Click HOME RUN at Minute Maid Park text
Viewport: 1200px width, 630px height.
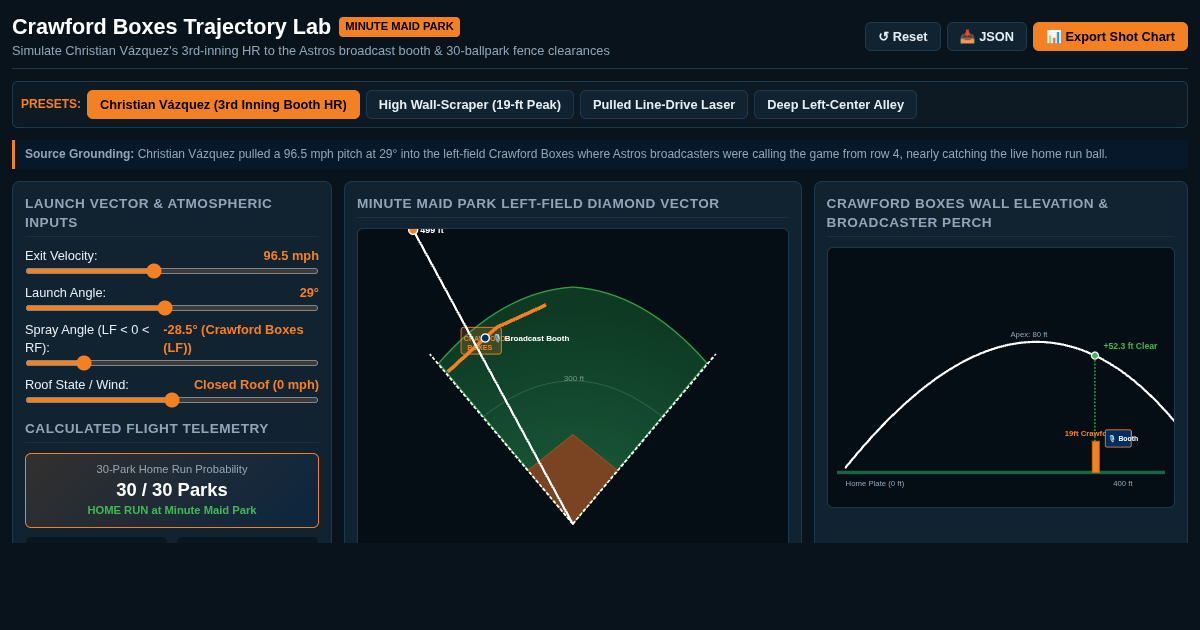point(172,510)
